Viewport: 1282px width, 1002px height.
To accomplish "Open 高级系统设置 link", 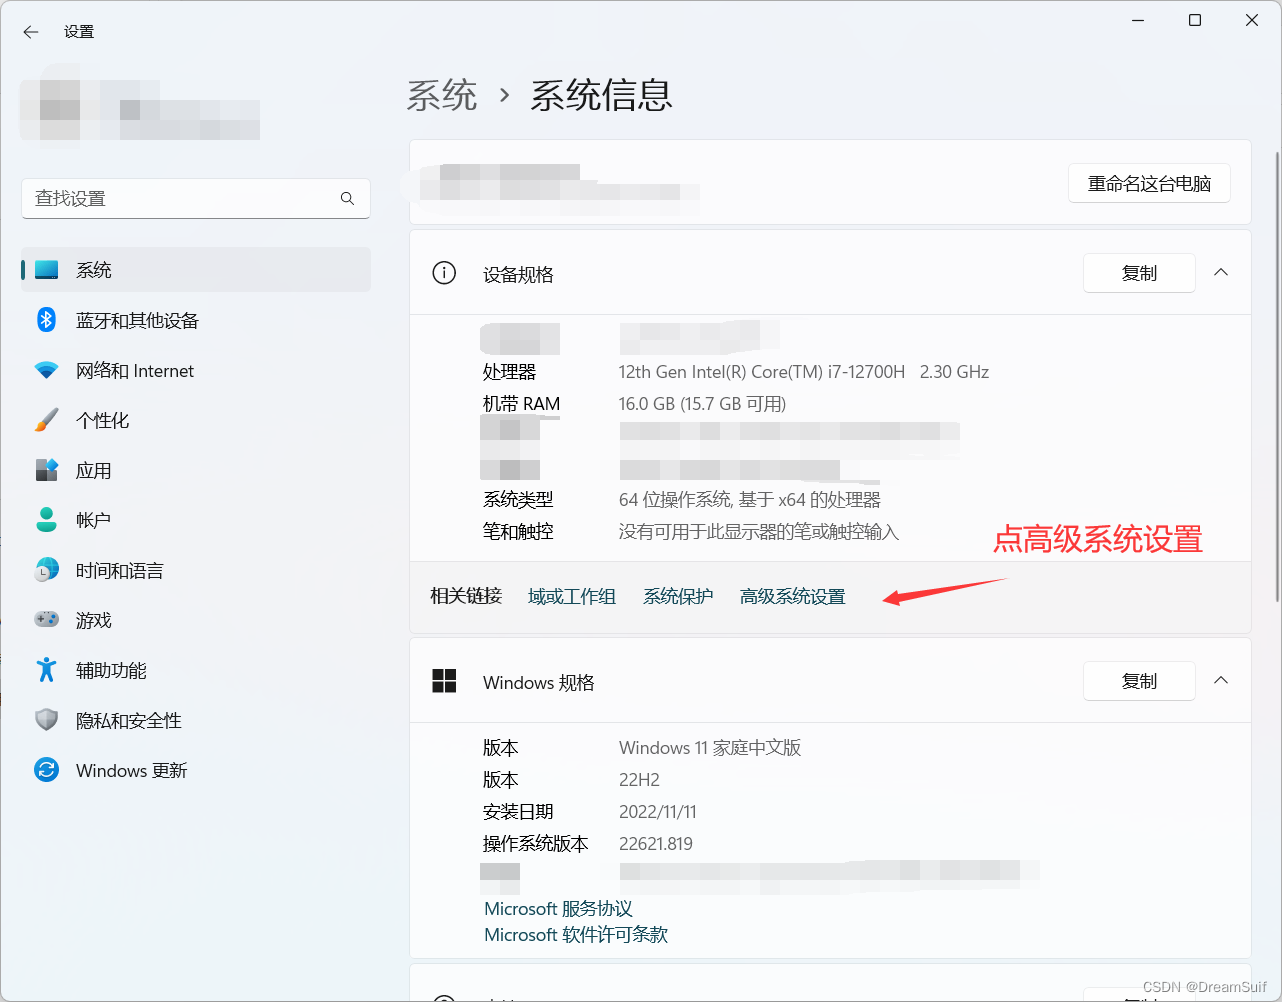I will (793, 597).
